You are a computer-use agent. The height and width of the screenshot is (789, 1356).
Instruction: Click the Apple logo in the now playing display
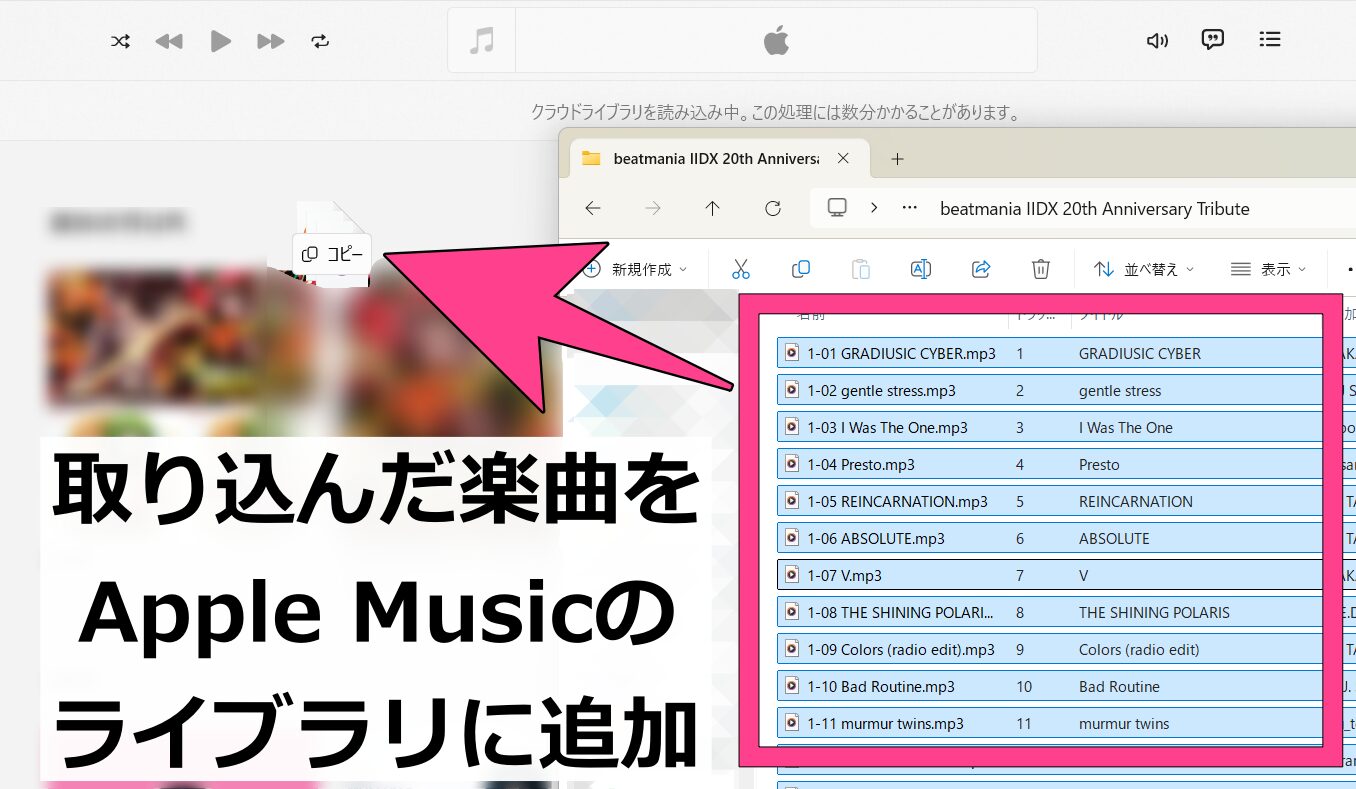pyautogui.click(x=776, y=41)
